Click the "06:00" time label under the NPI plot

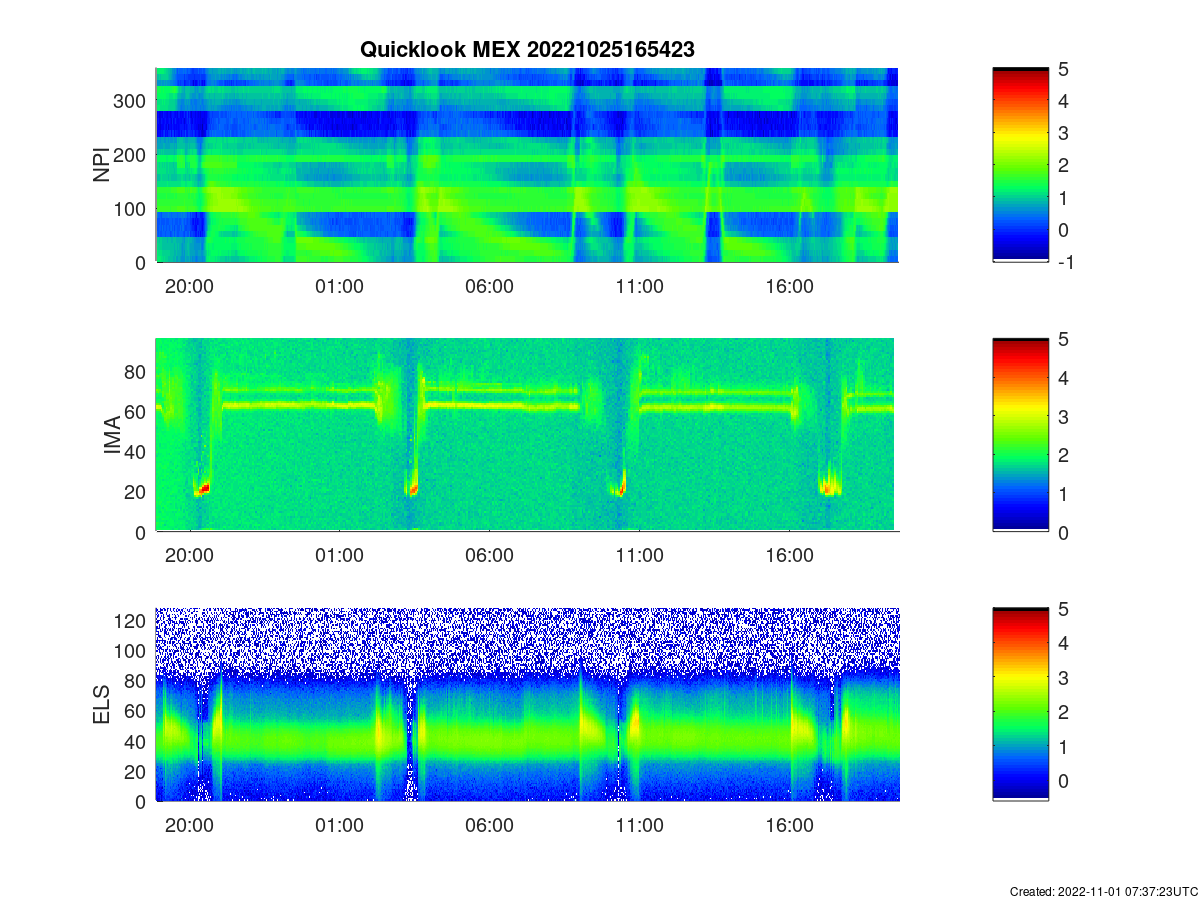pos(489,287)
